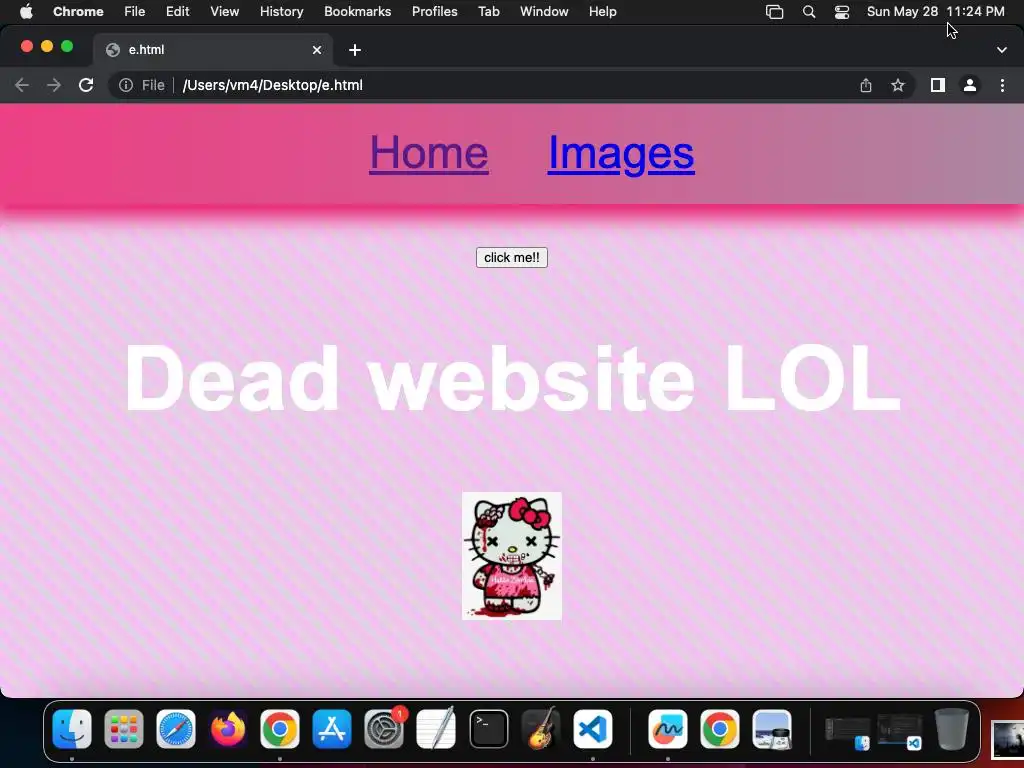1024x768 pixels.
Task: Open the Chrome profile avatar button
Action: (x=970, y=85)
